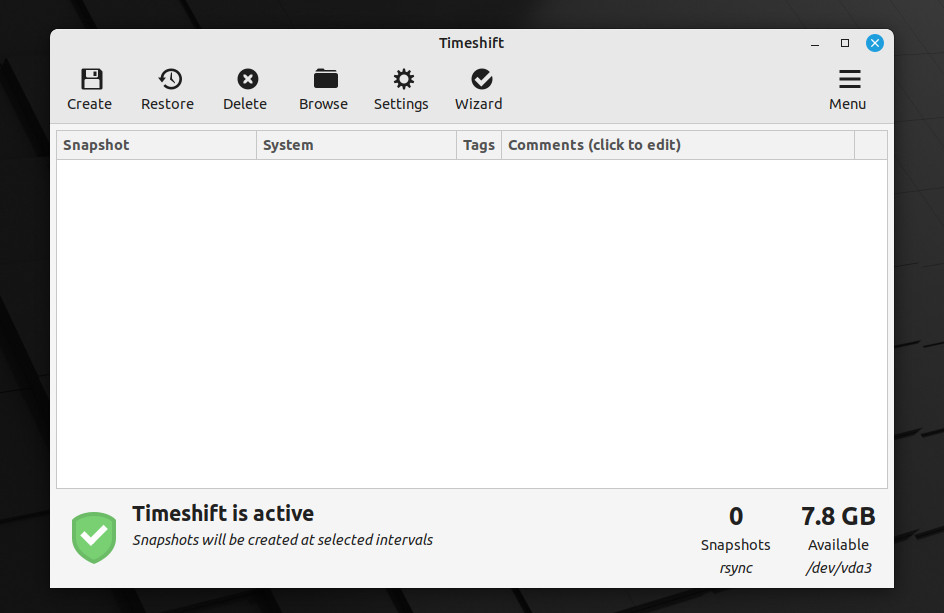944x613 pixels.
Task: Open Settings using the gear icon
Action: [x=403, y=79]
